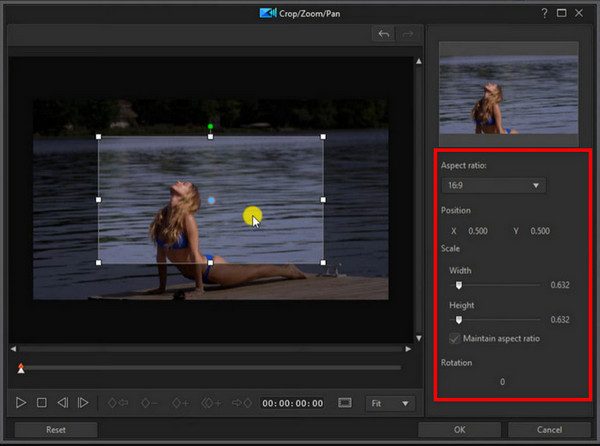600x446 pixels.
Task: Click the bottom middle crop edge handle
Action: [x=210, y=263]
